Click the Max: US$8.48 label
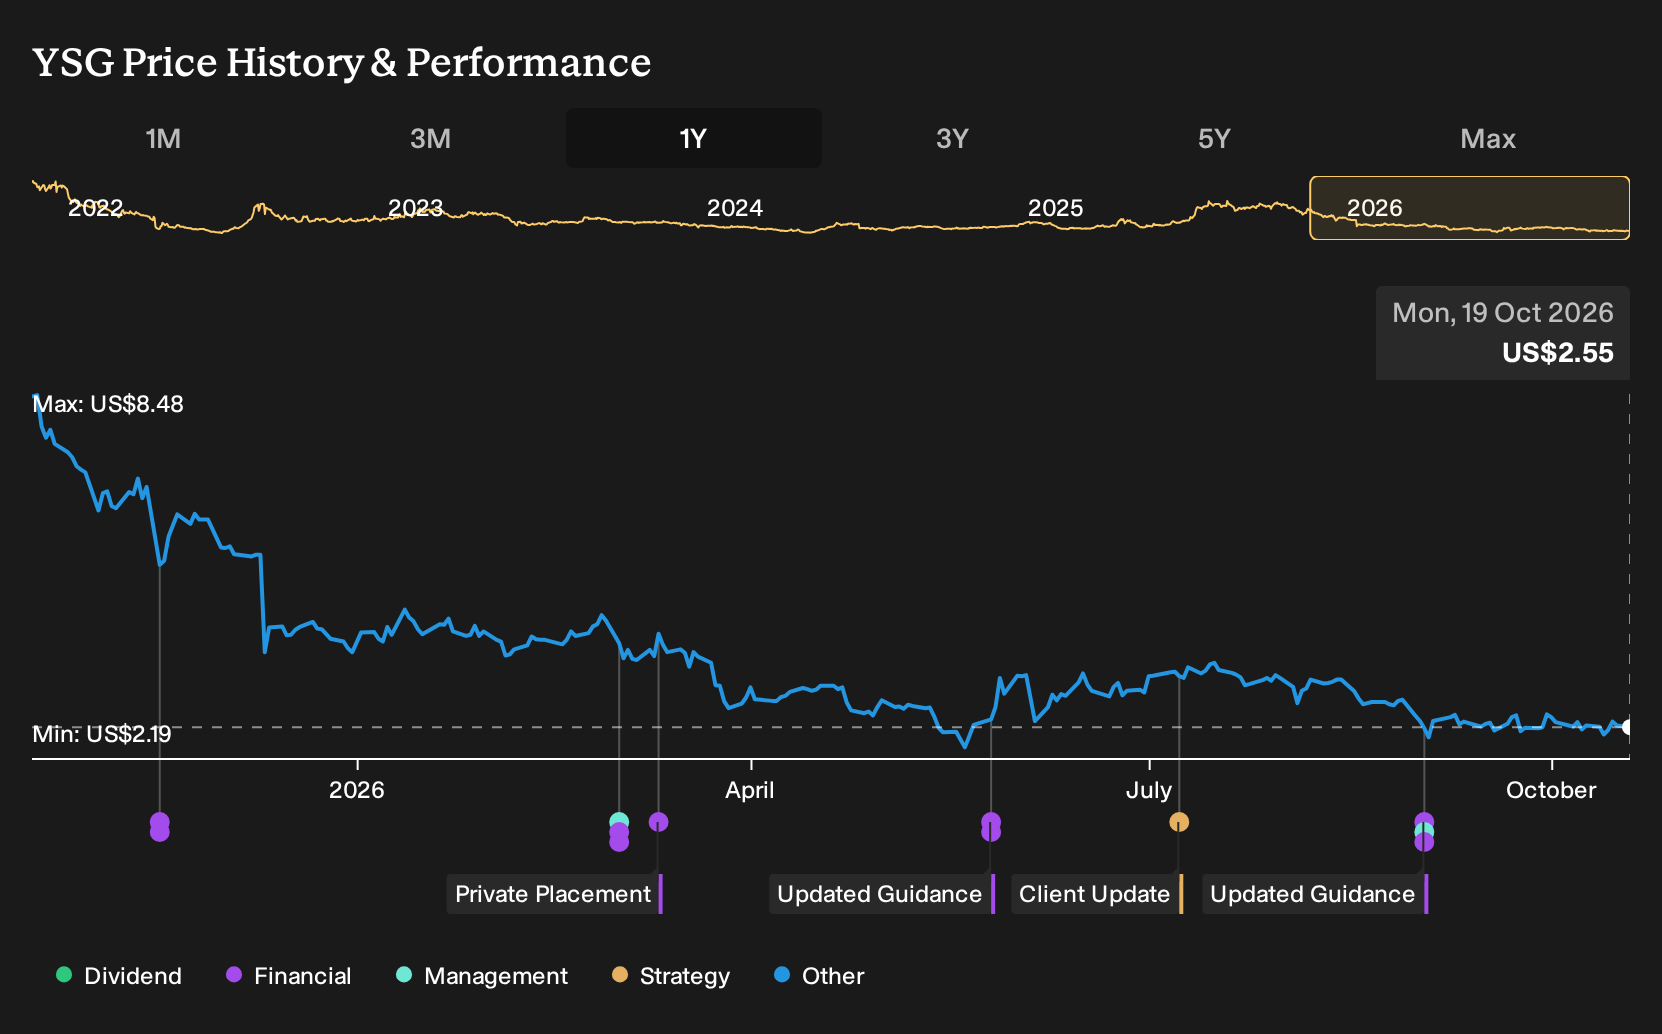 (108, 404)
